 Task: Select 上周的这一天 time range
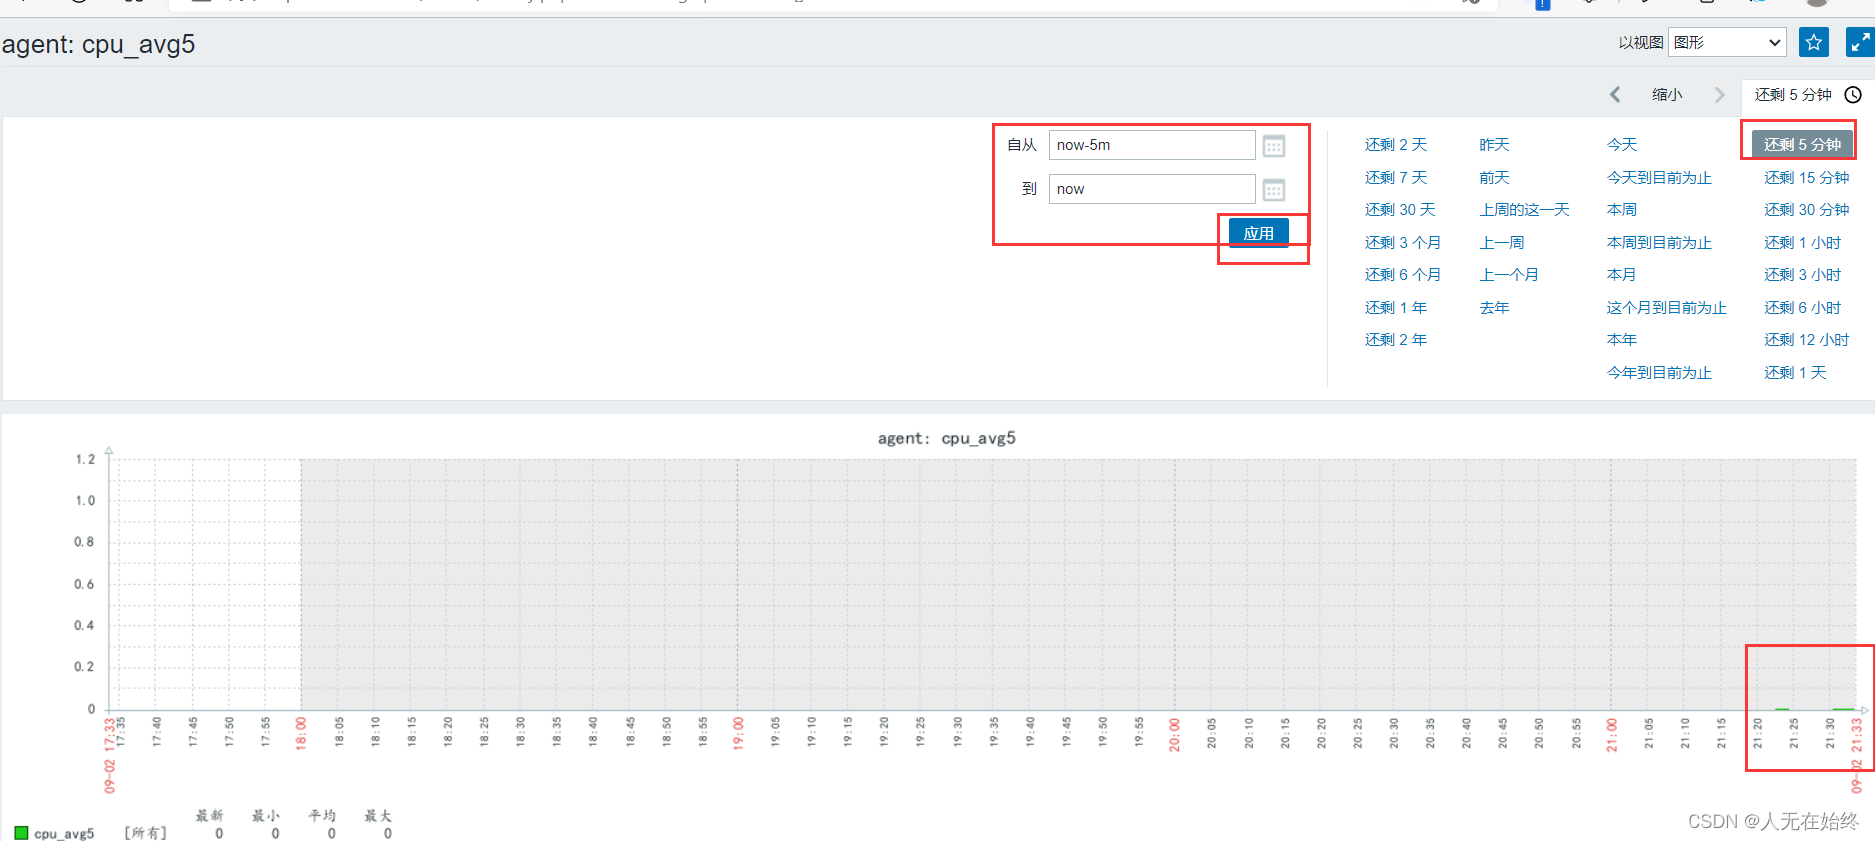coord(1524,209)
